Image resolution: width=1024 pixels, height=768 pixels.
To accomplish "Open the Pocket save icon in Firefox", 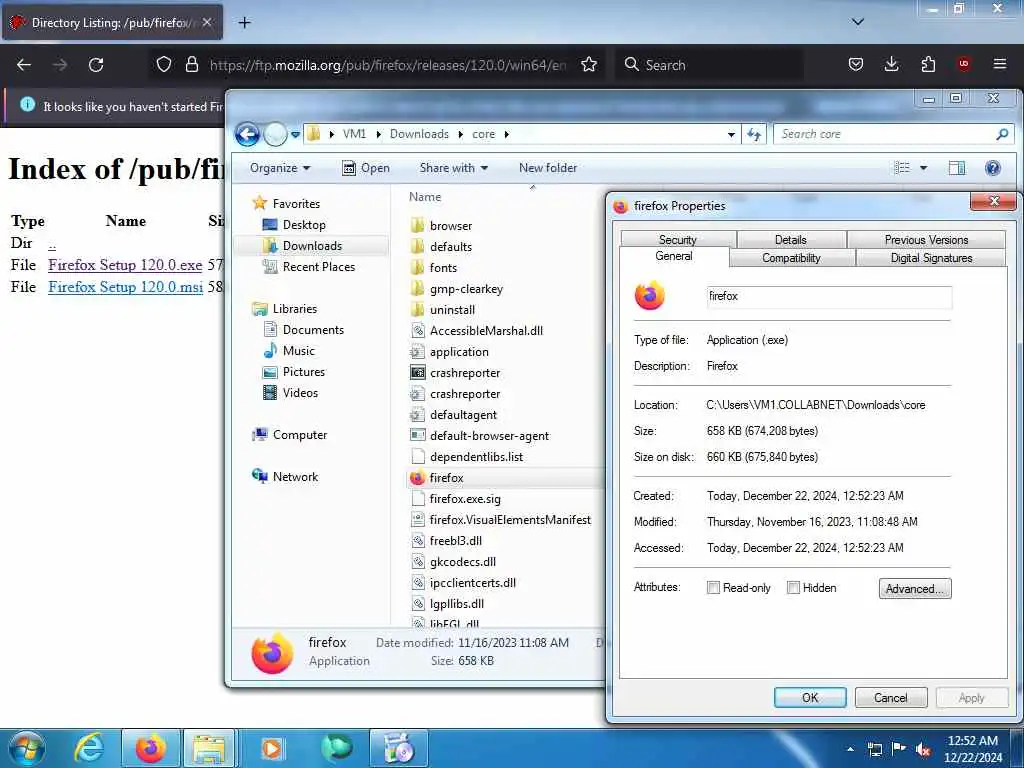I will [856, 65].
